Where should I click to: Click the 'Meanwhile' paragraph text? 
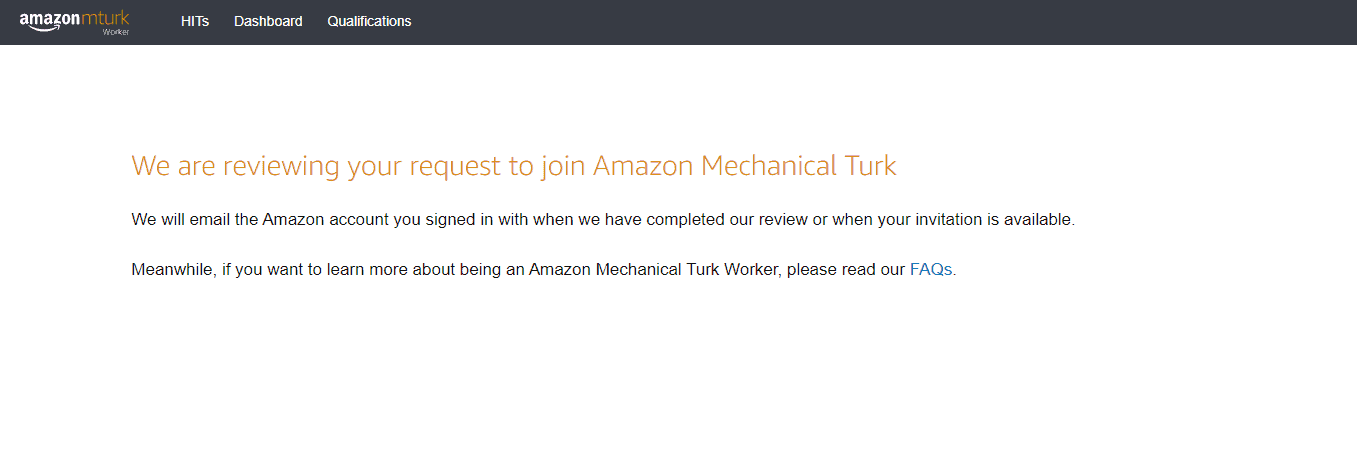point(545,270)
